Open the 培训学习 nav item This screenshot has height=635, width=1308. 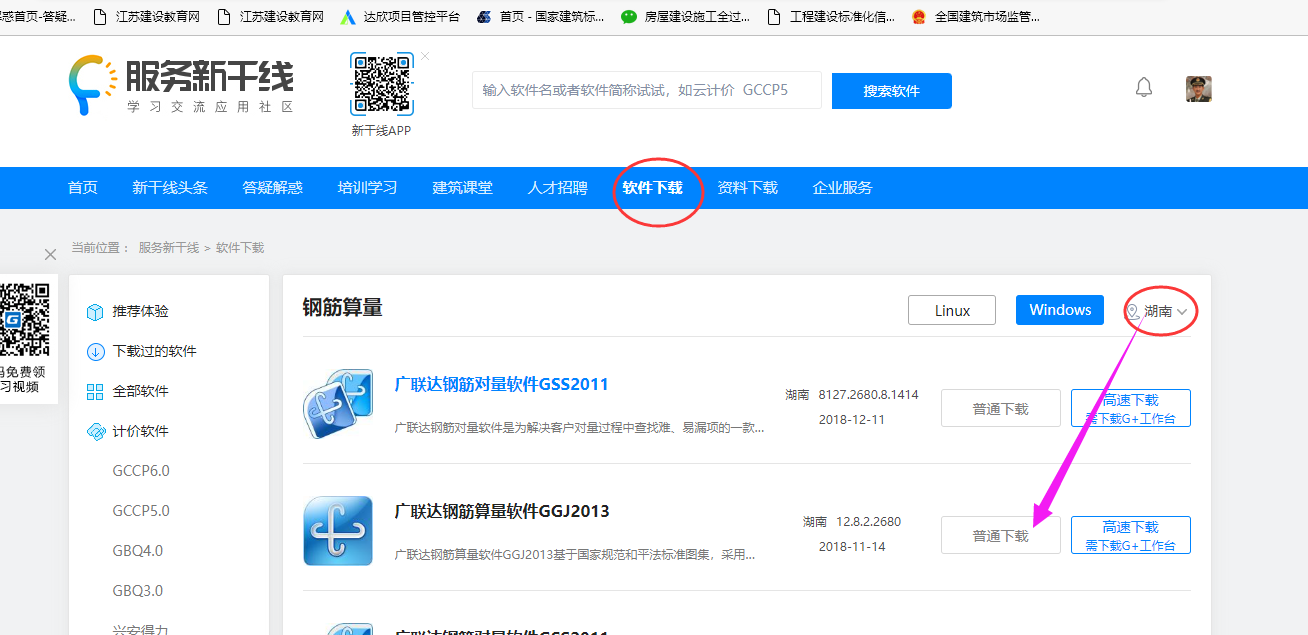367,188
